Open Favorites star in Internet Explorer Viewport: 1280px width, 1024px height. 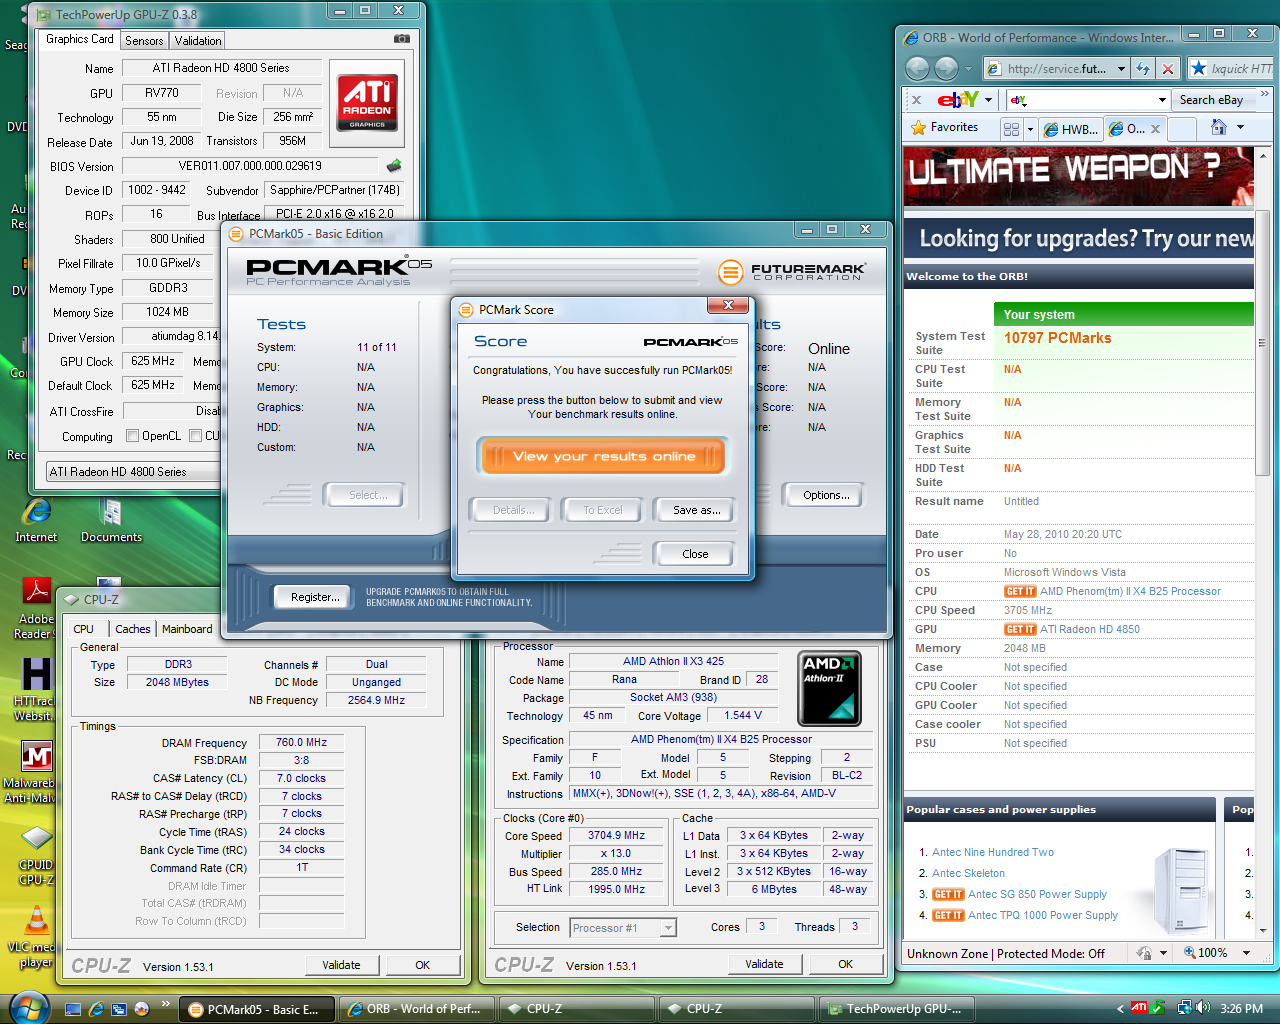[944, 128]
